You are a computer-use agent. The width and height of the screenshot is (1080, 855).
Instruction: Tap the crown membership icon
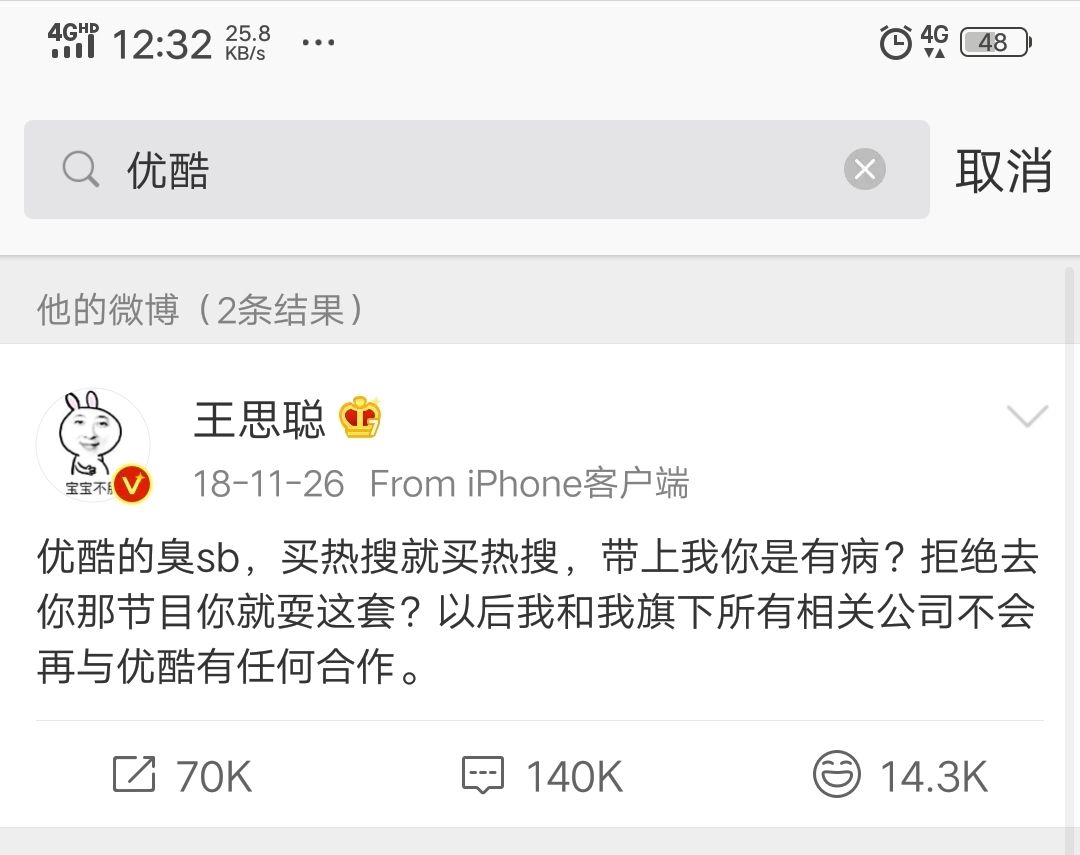(x=360, y=418)
